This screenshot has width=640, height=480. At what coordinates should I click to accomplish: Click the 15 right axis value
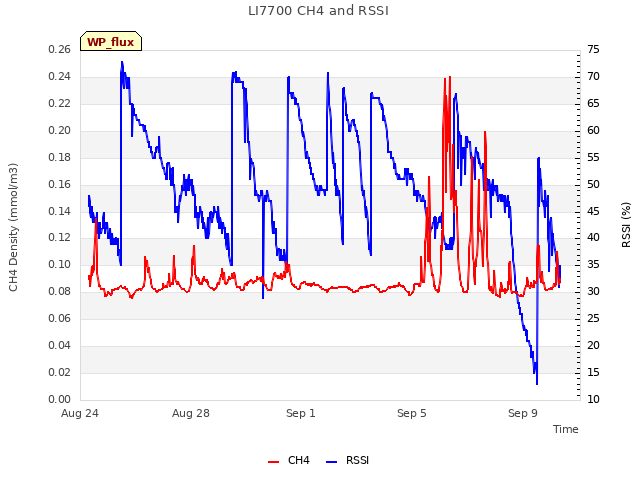[593, 372]
